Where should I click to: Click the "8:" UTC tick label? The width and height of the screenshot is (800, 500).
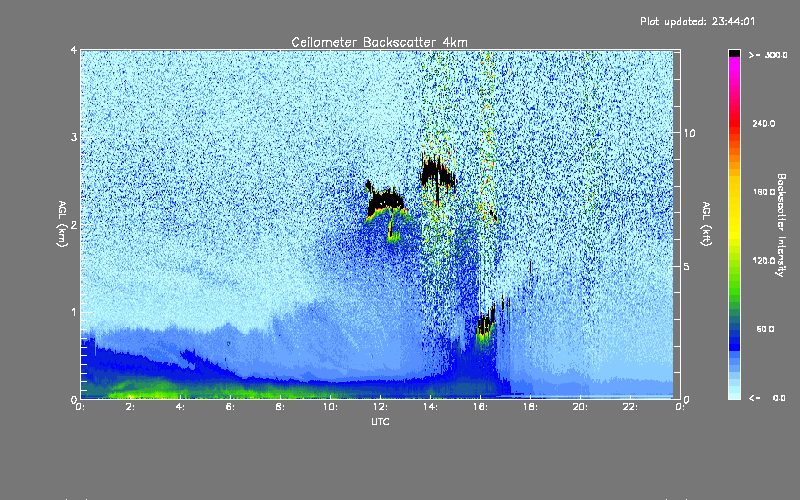click(280, 407)
